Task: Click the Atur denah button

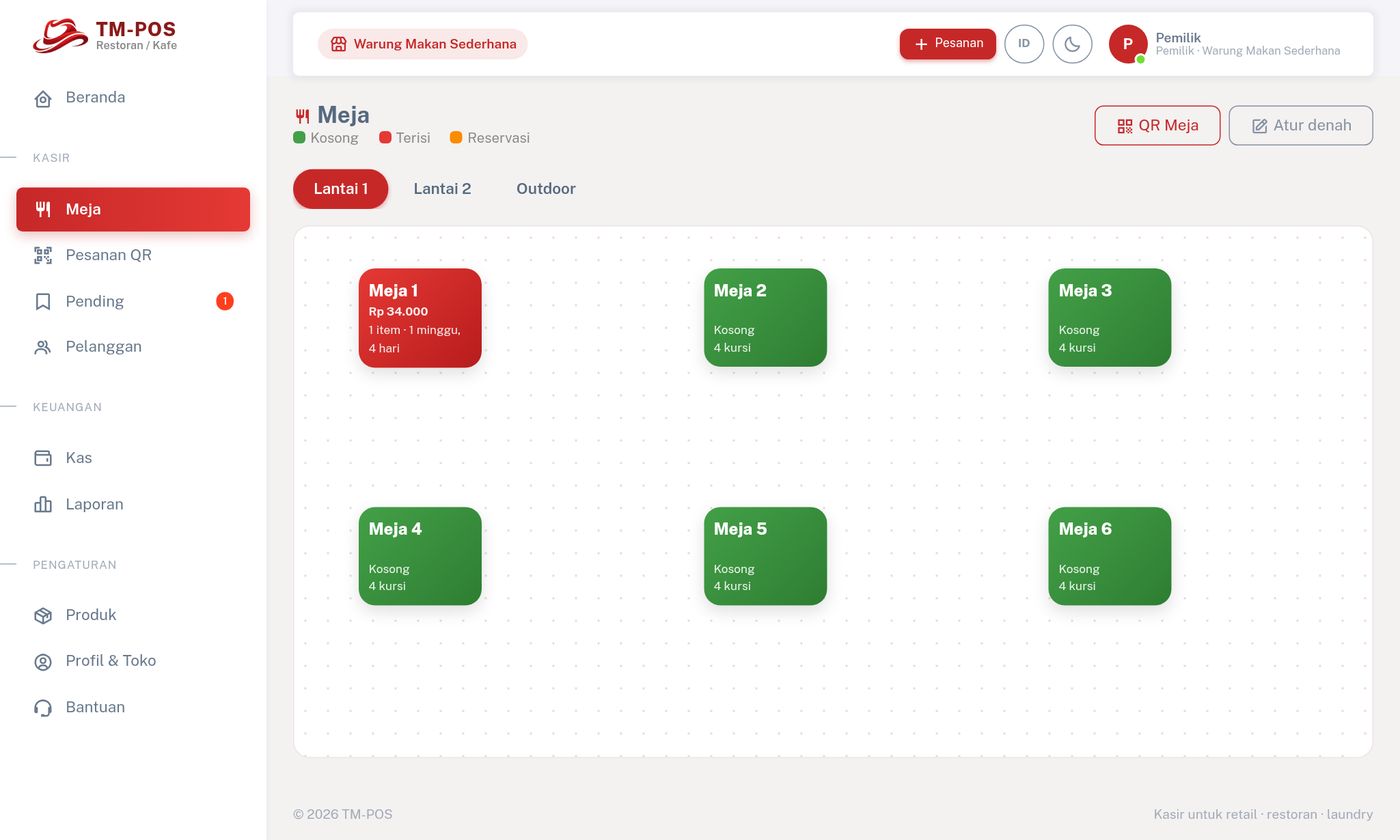Action: pyautogui.click(x=1301, y=125)
